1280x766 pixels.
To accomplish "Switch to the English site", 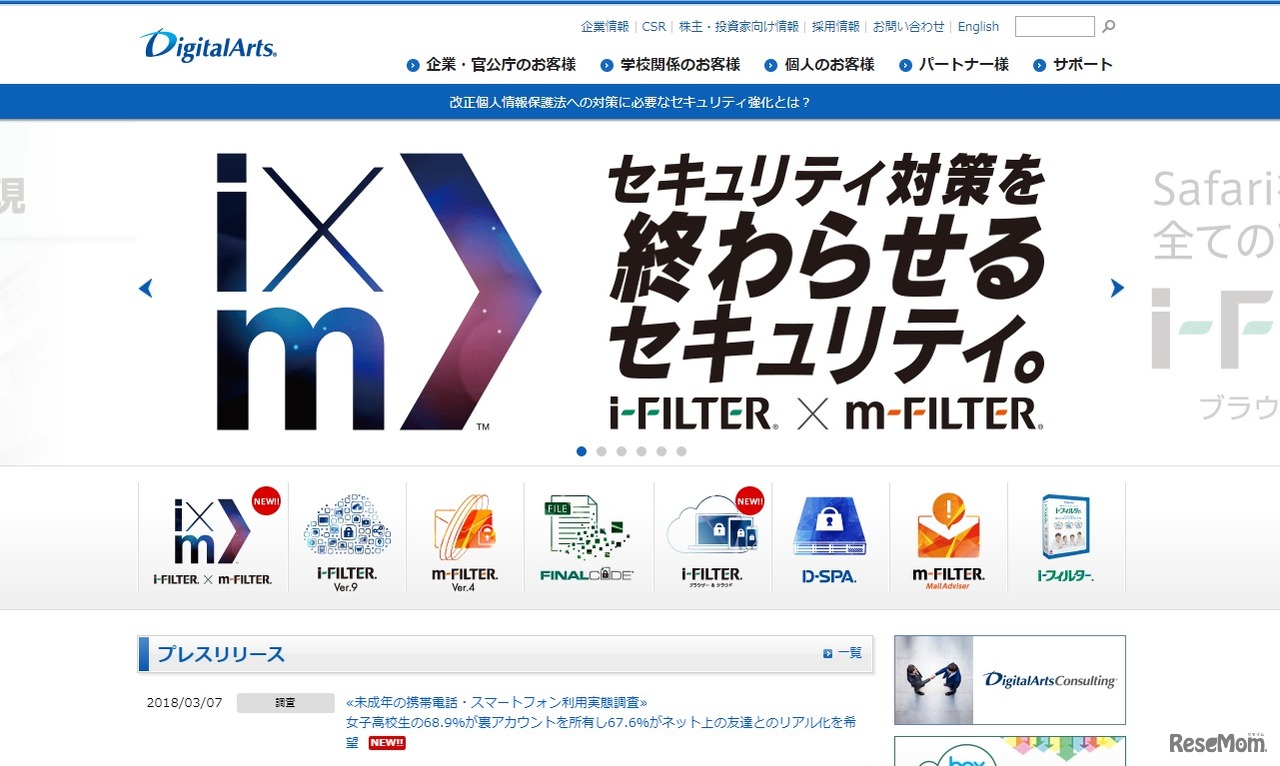I will [978, 27].
